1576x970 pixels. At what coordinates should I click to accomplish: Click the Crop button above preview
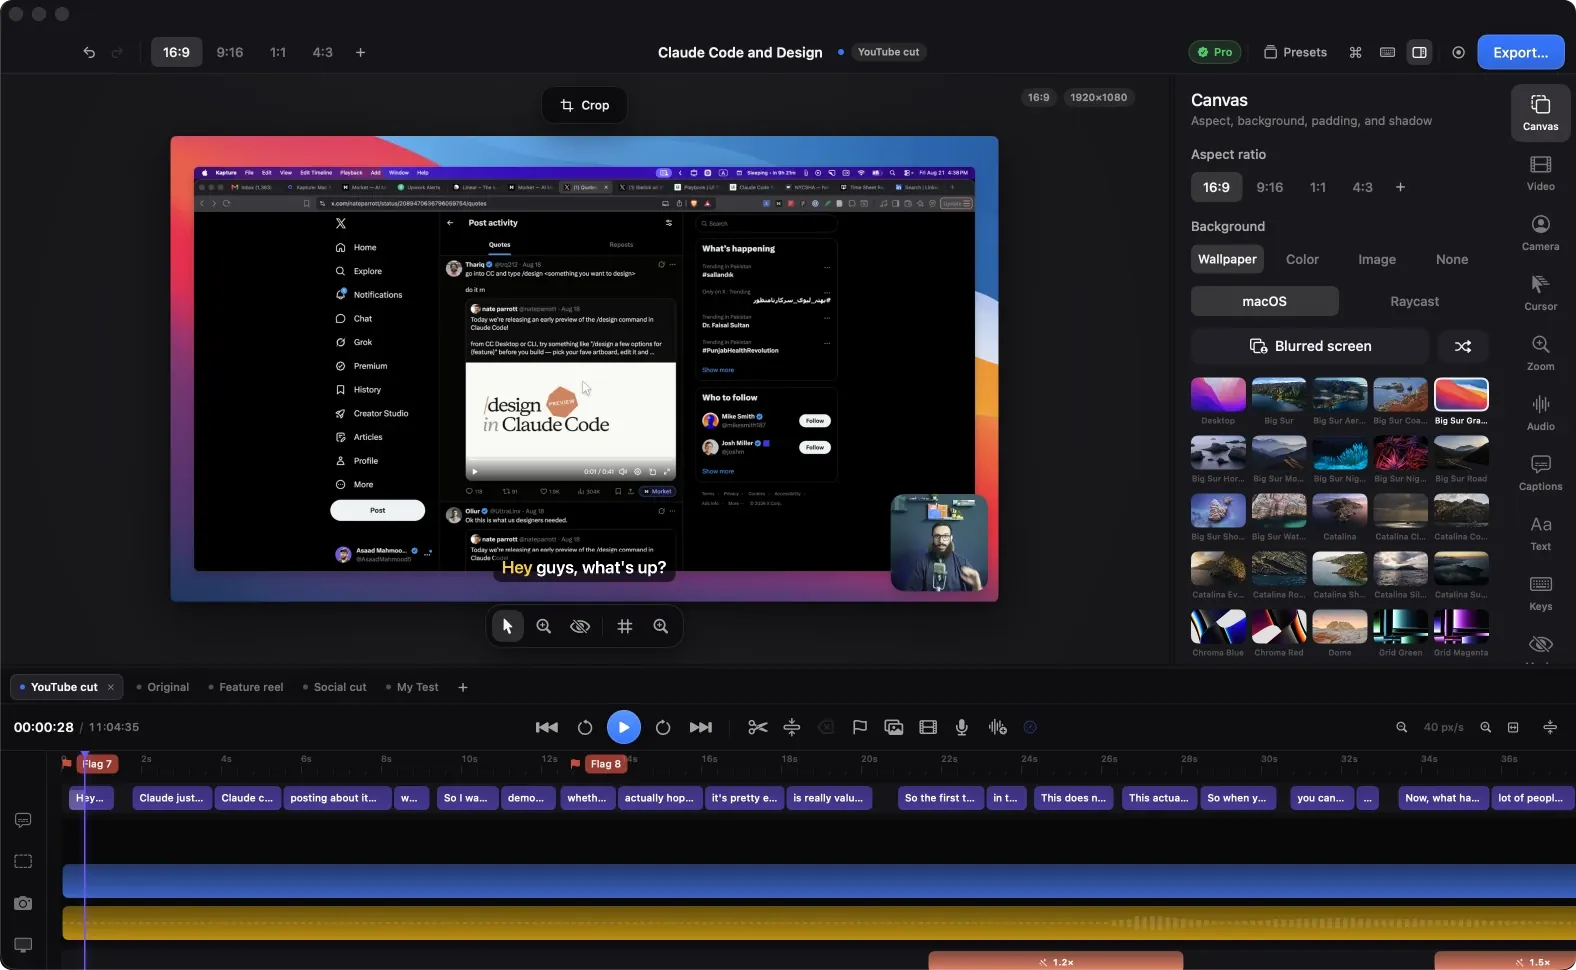click(585, 105)
